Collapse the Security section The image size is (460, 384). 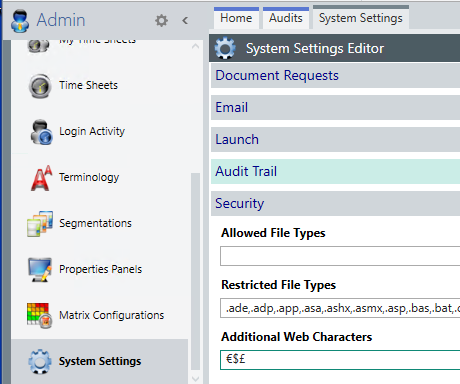(335, 204)
